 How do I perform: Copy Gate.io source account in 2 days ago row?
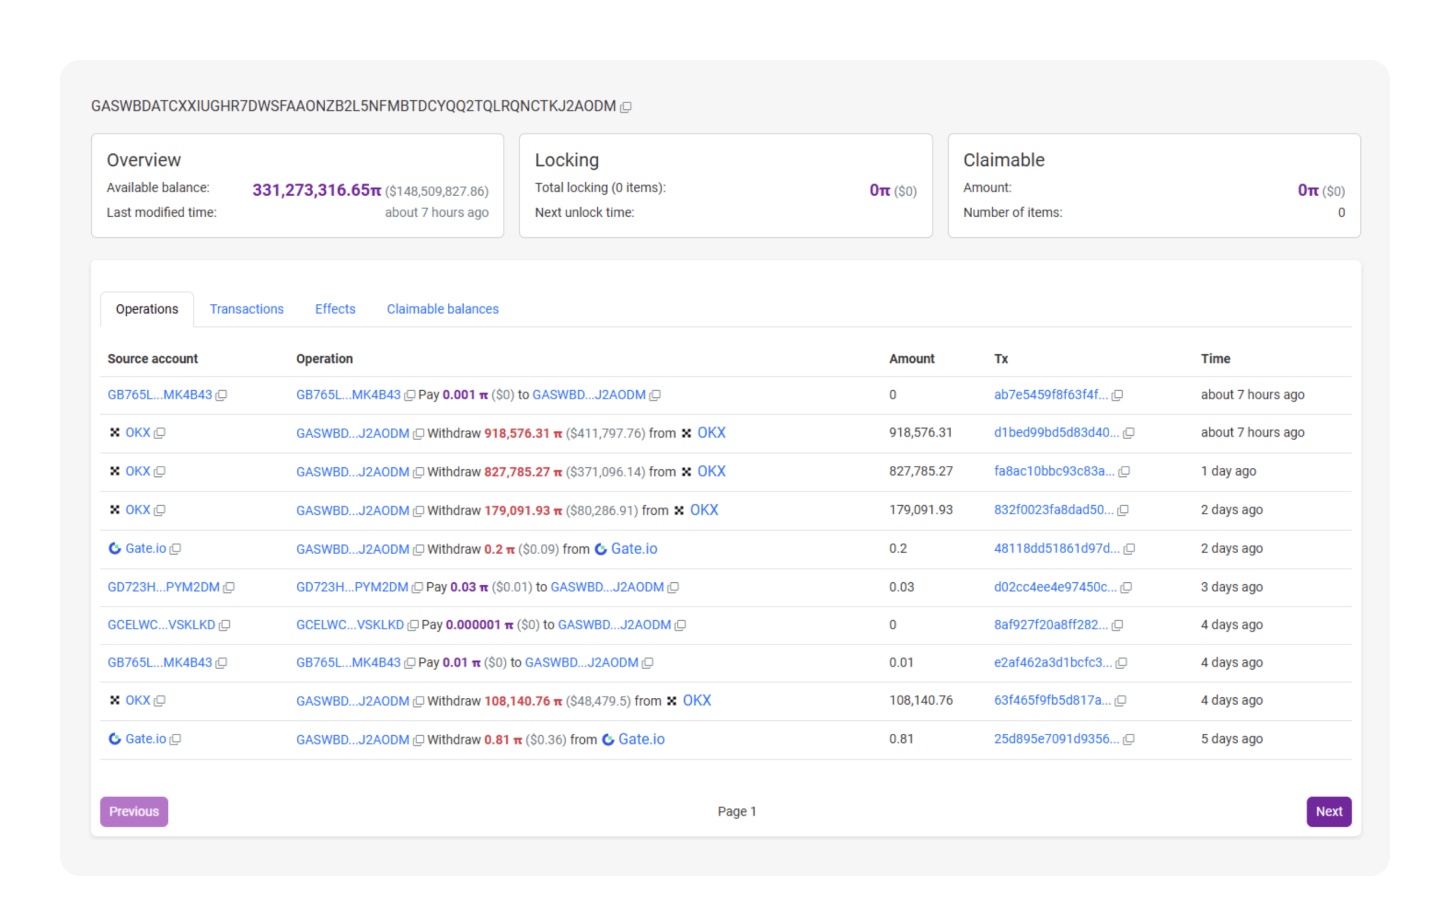176,549
